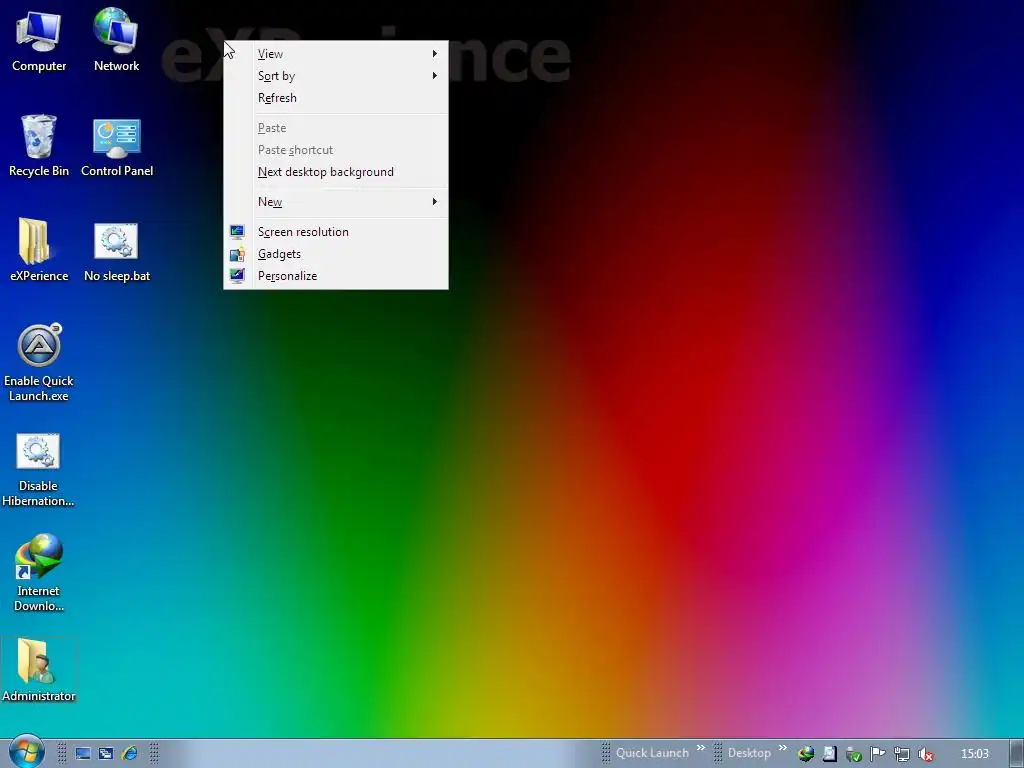Select the Disable Hibernation batch file icon
This screenshot has width=1024, height=768.
[38, 469]
